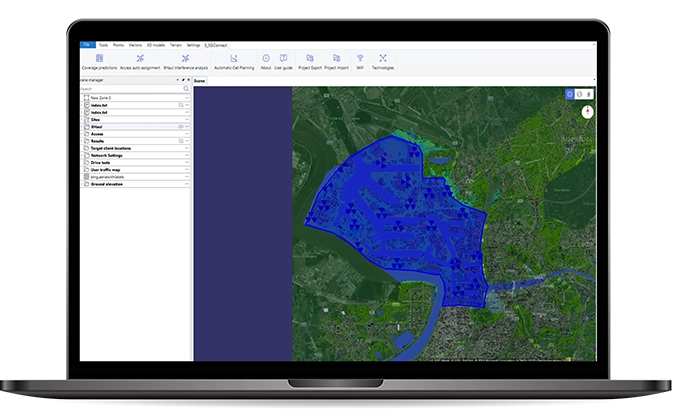Image resolution: width=680 pixels, height=419 pixels.
Task: Open the Coverage predictions tool
Action: click(99, 62)
